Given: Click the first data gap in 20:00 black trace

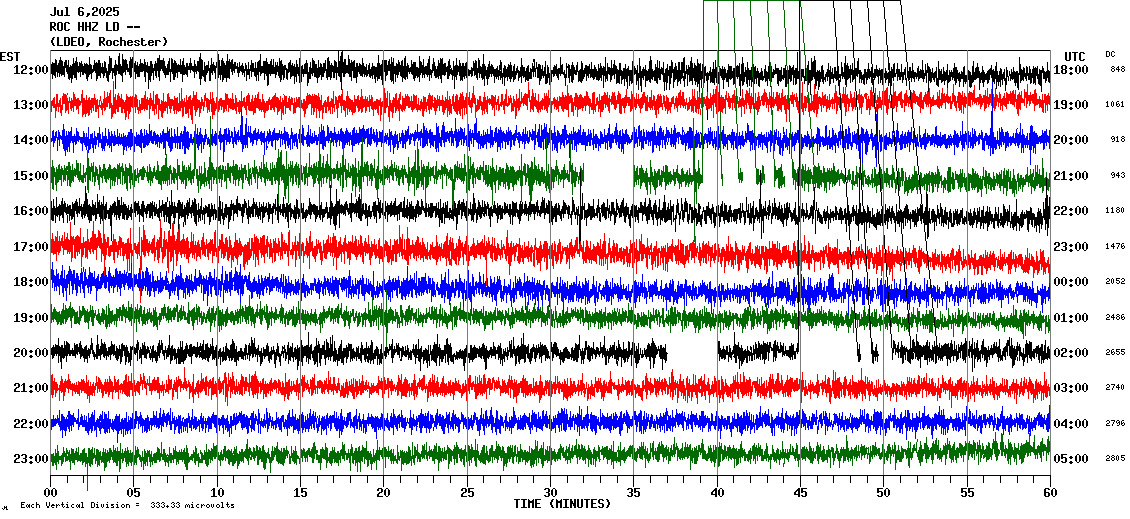Looking at the screenshot, I should 692,352.
